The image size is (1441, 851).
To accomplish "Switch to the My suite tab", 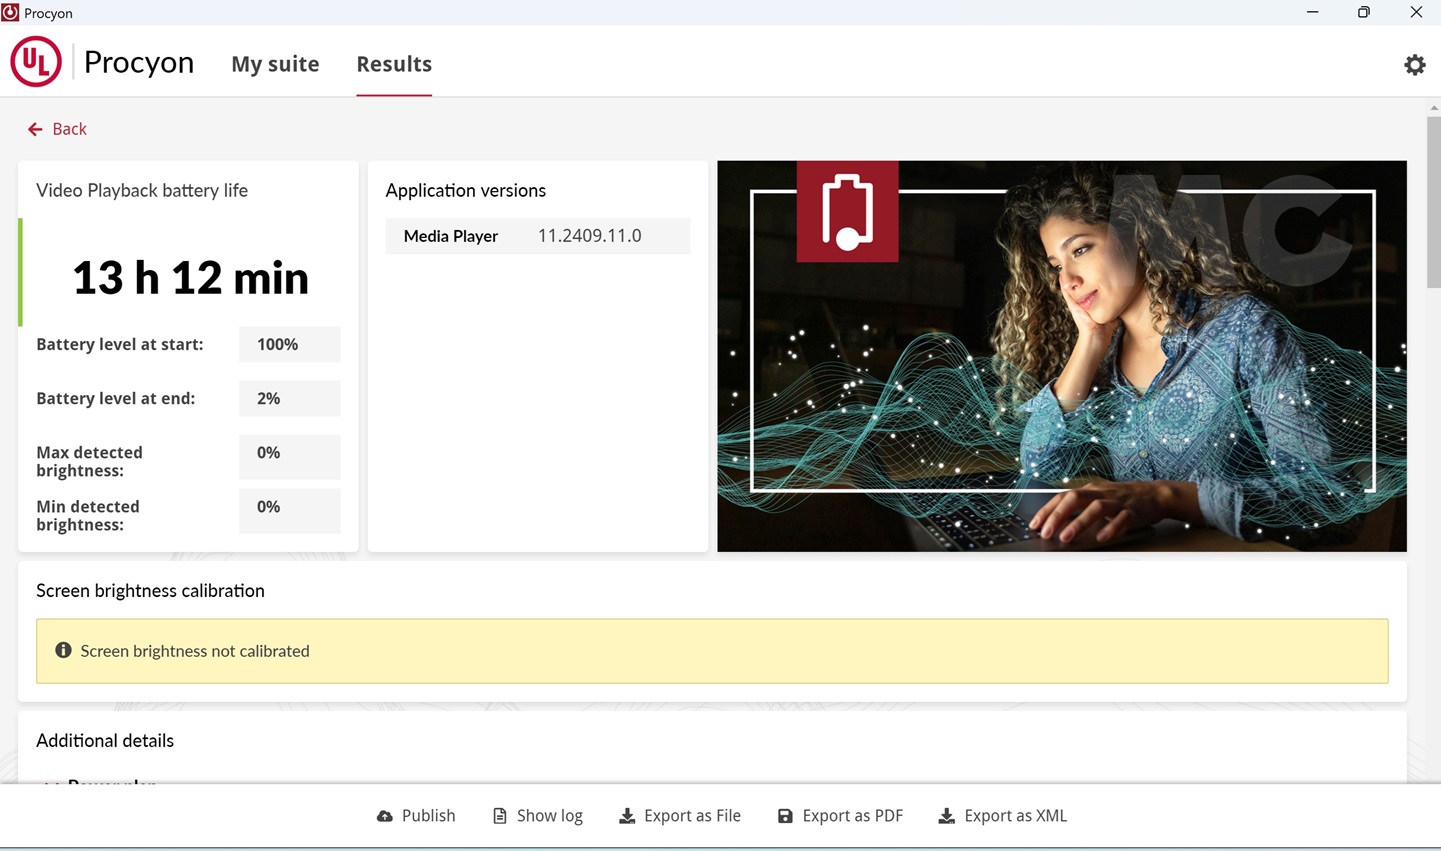I will click(275, 64).
